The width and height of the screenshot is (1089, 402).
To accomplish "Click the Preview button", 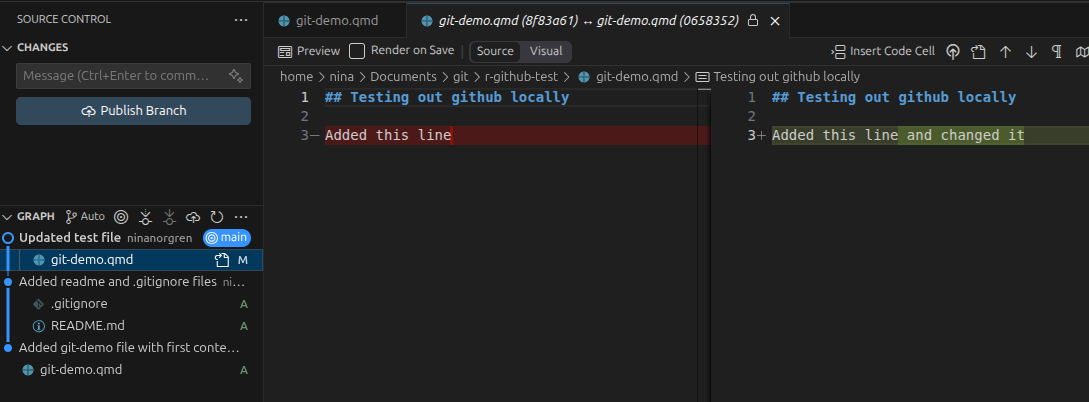I will click(309, 51).
